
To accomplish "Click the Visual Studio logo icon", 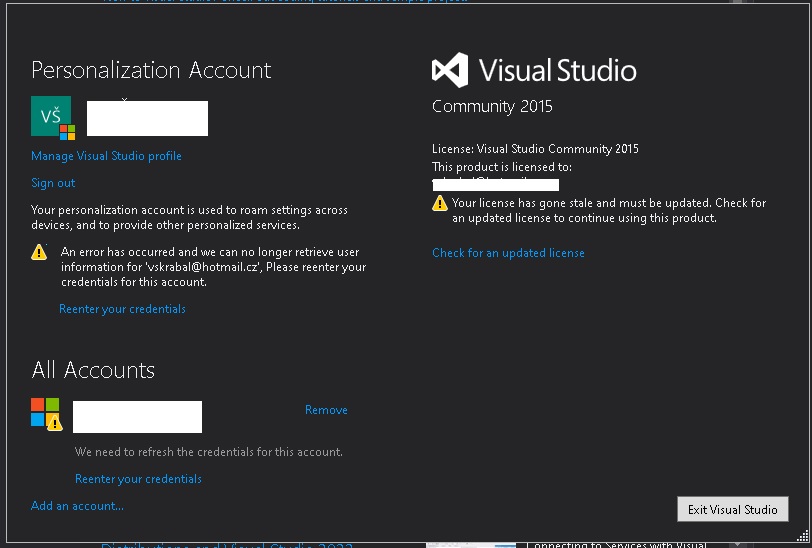I will (x=449, y=70).
